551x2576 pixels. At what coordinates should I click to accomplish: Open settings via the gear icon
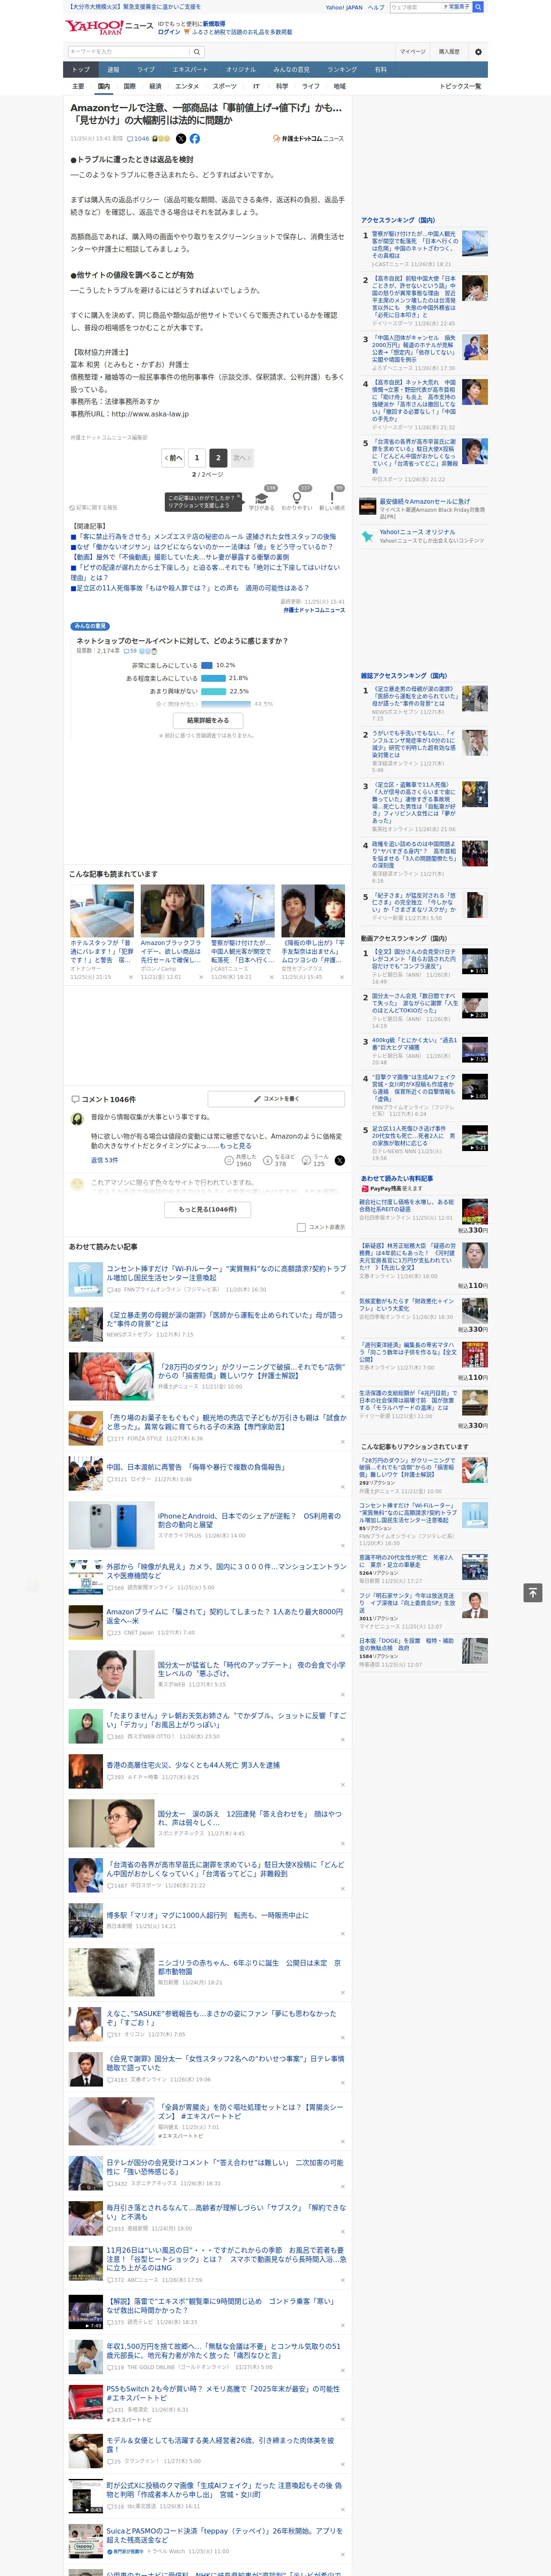[478, 52]
